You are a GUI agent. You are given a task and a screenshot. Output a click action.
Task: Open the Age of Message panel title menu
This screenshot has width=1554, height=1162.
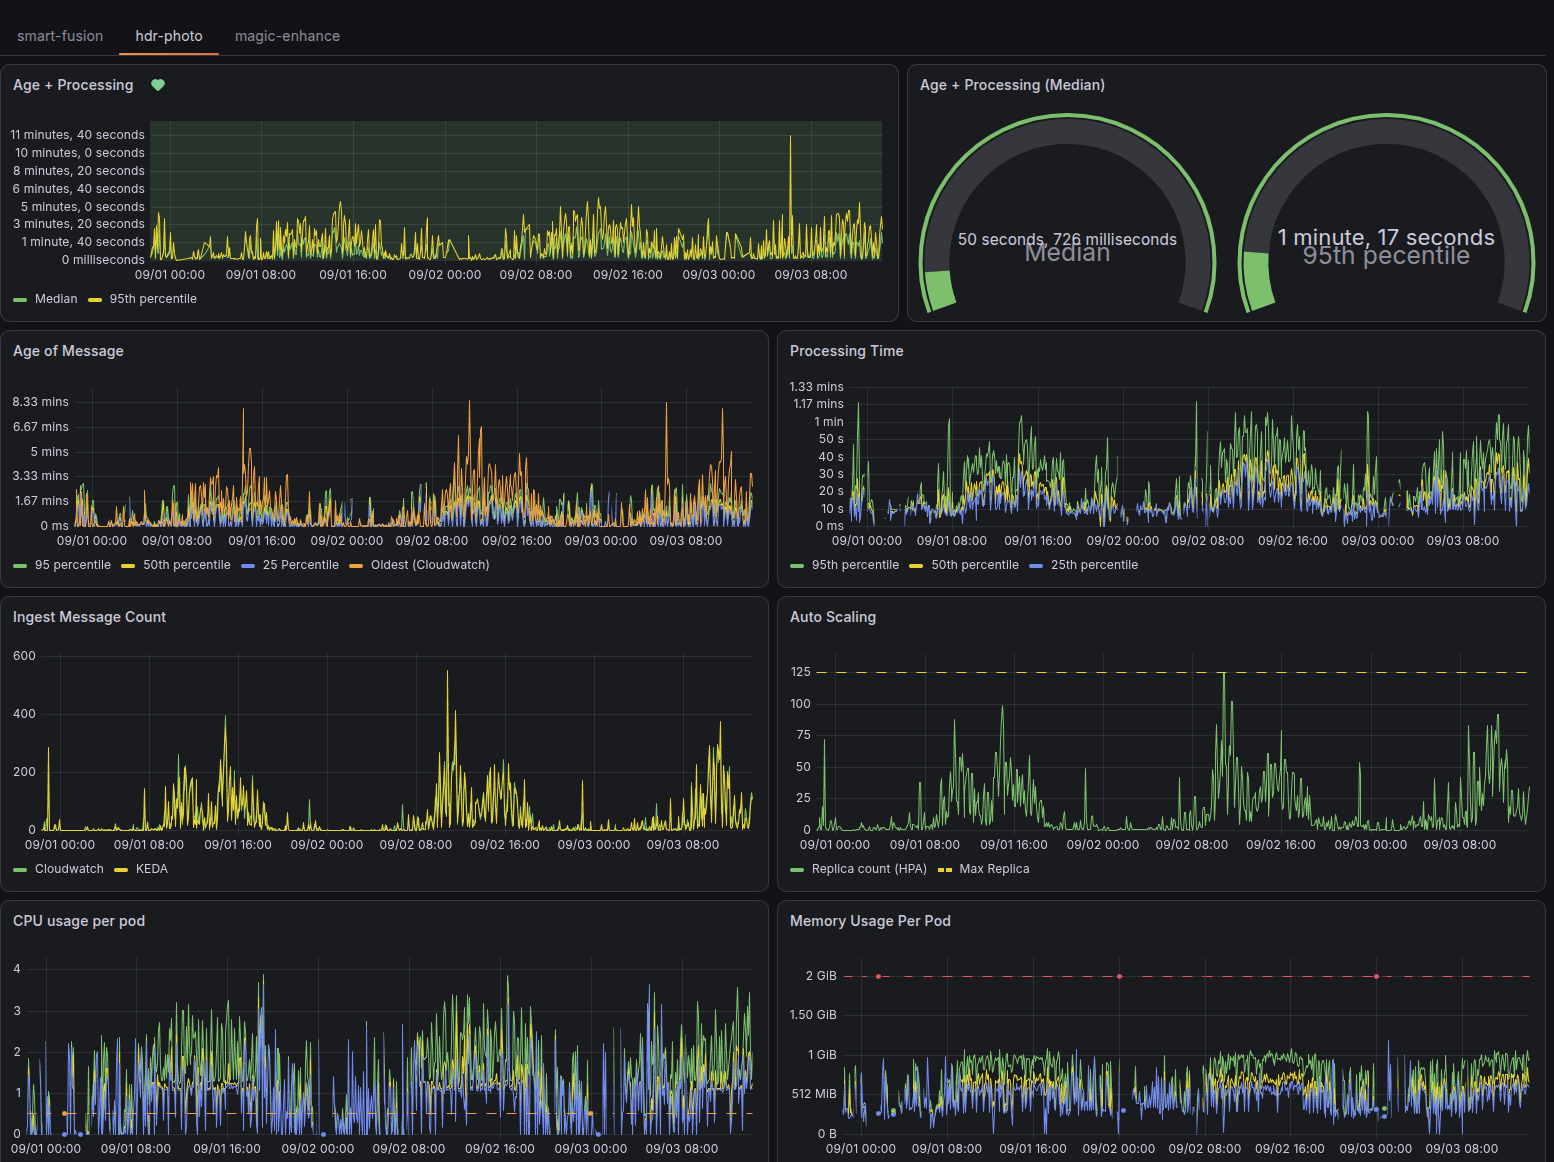pyautogui.click(x=68, y=351)
